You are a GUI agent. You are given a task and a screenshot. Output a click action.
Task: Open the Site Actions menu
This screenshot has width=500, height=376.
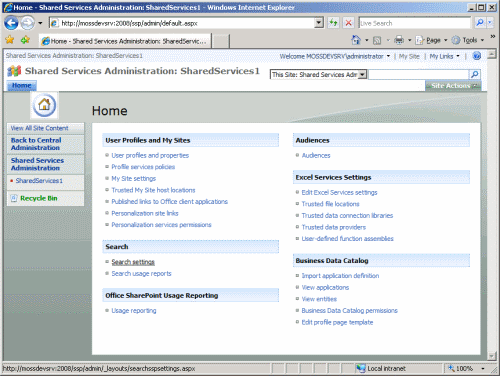453,86
